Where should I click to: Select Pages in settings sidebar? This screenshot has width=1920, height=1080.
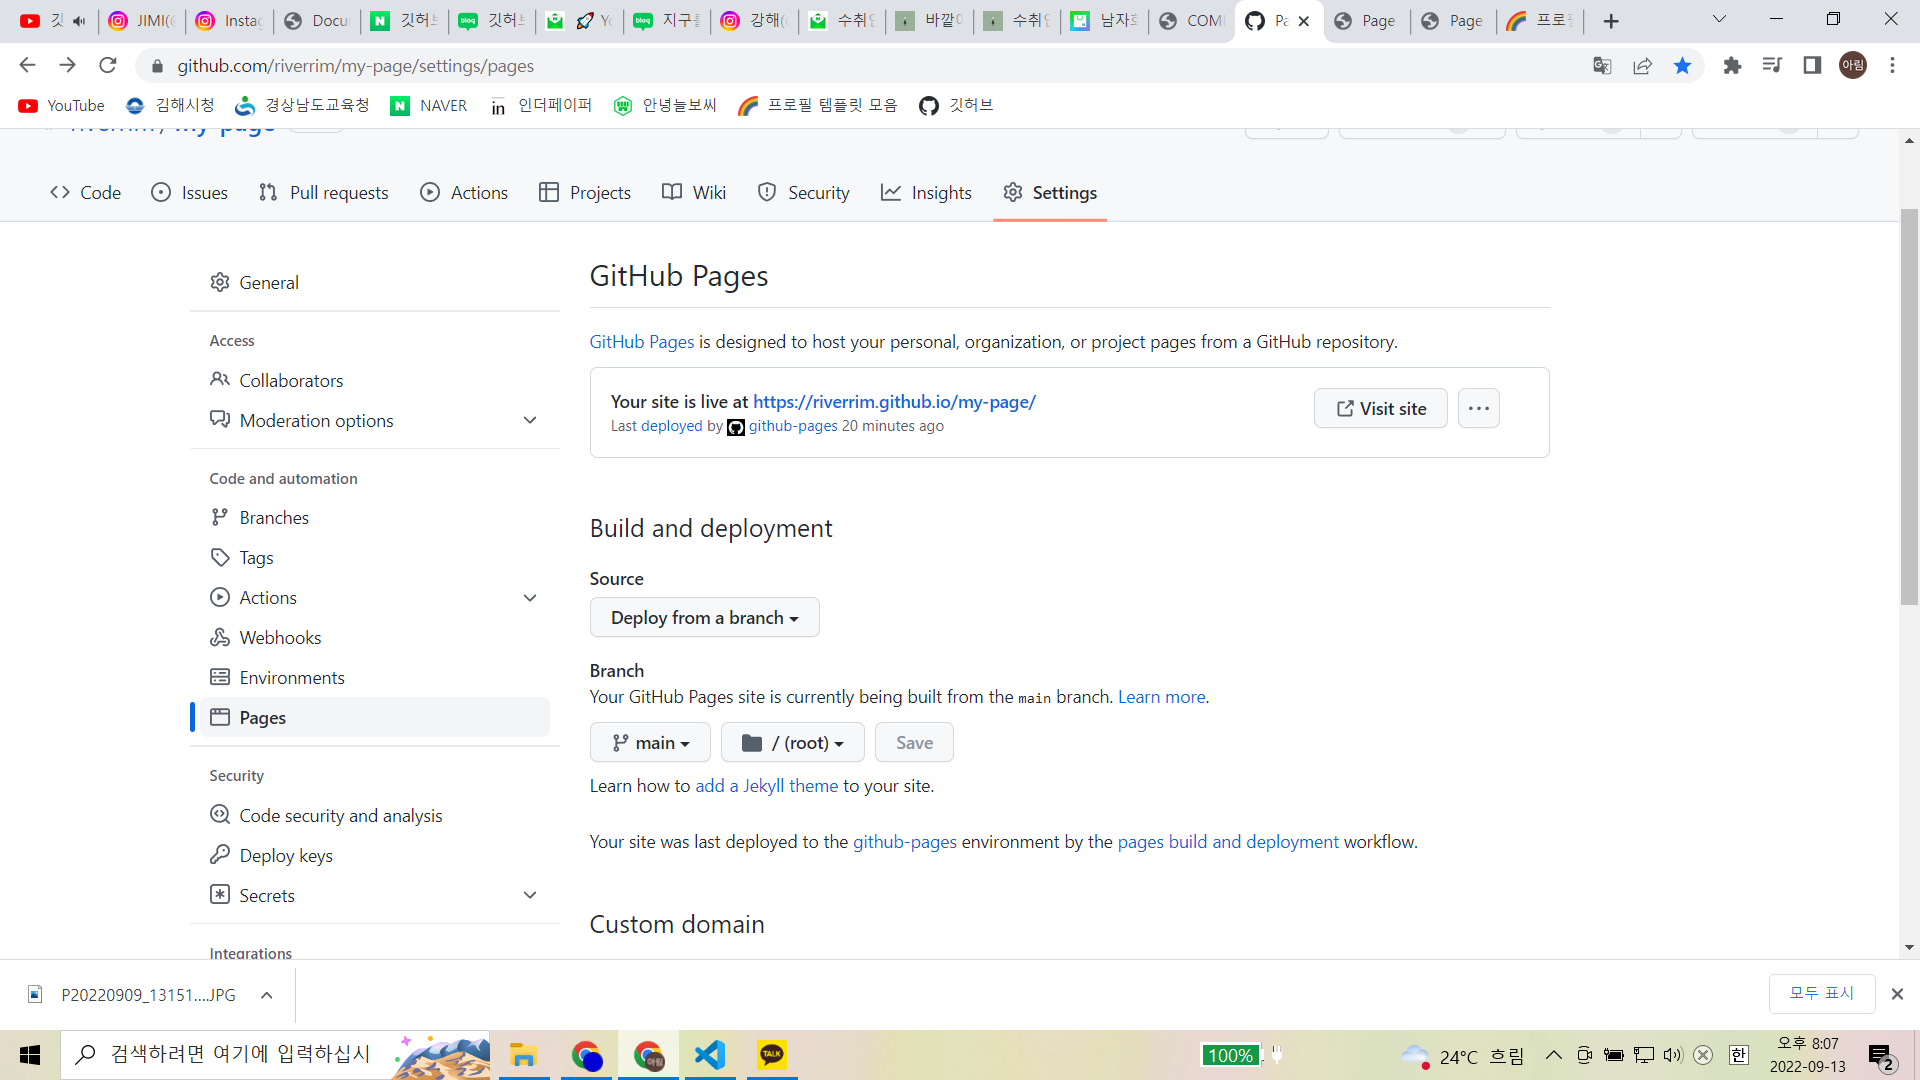pos(375,717)
